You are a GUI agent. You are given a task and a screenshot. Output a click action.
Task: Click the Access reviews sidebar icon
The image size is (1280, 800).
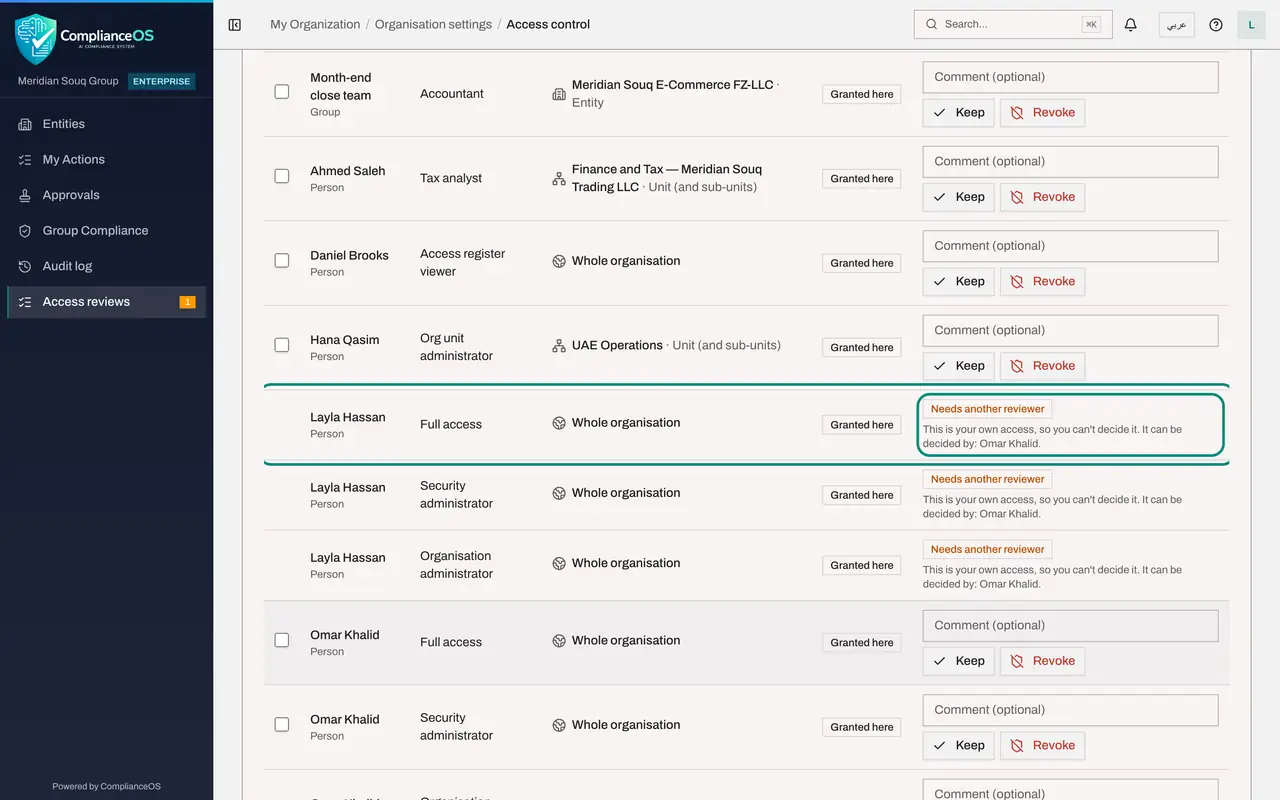click(x=25, y=302)
